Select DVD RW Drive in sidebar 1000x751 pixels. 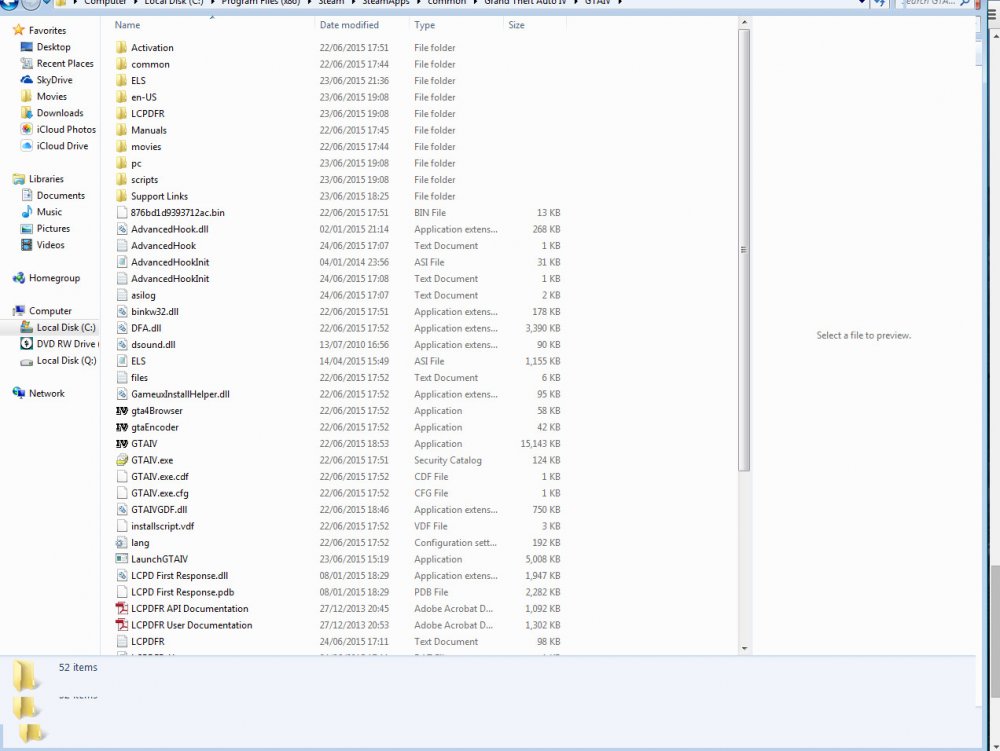point(66,344)
